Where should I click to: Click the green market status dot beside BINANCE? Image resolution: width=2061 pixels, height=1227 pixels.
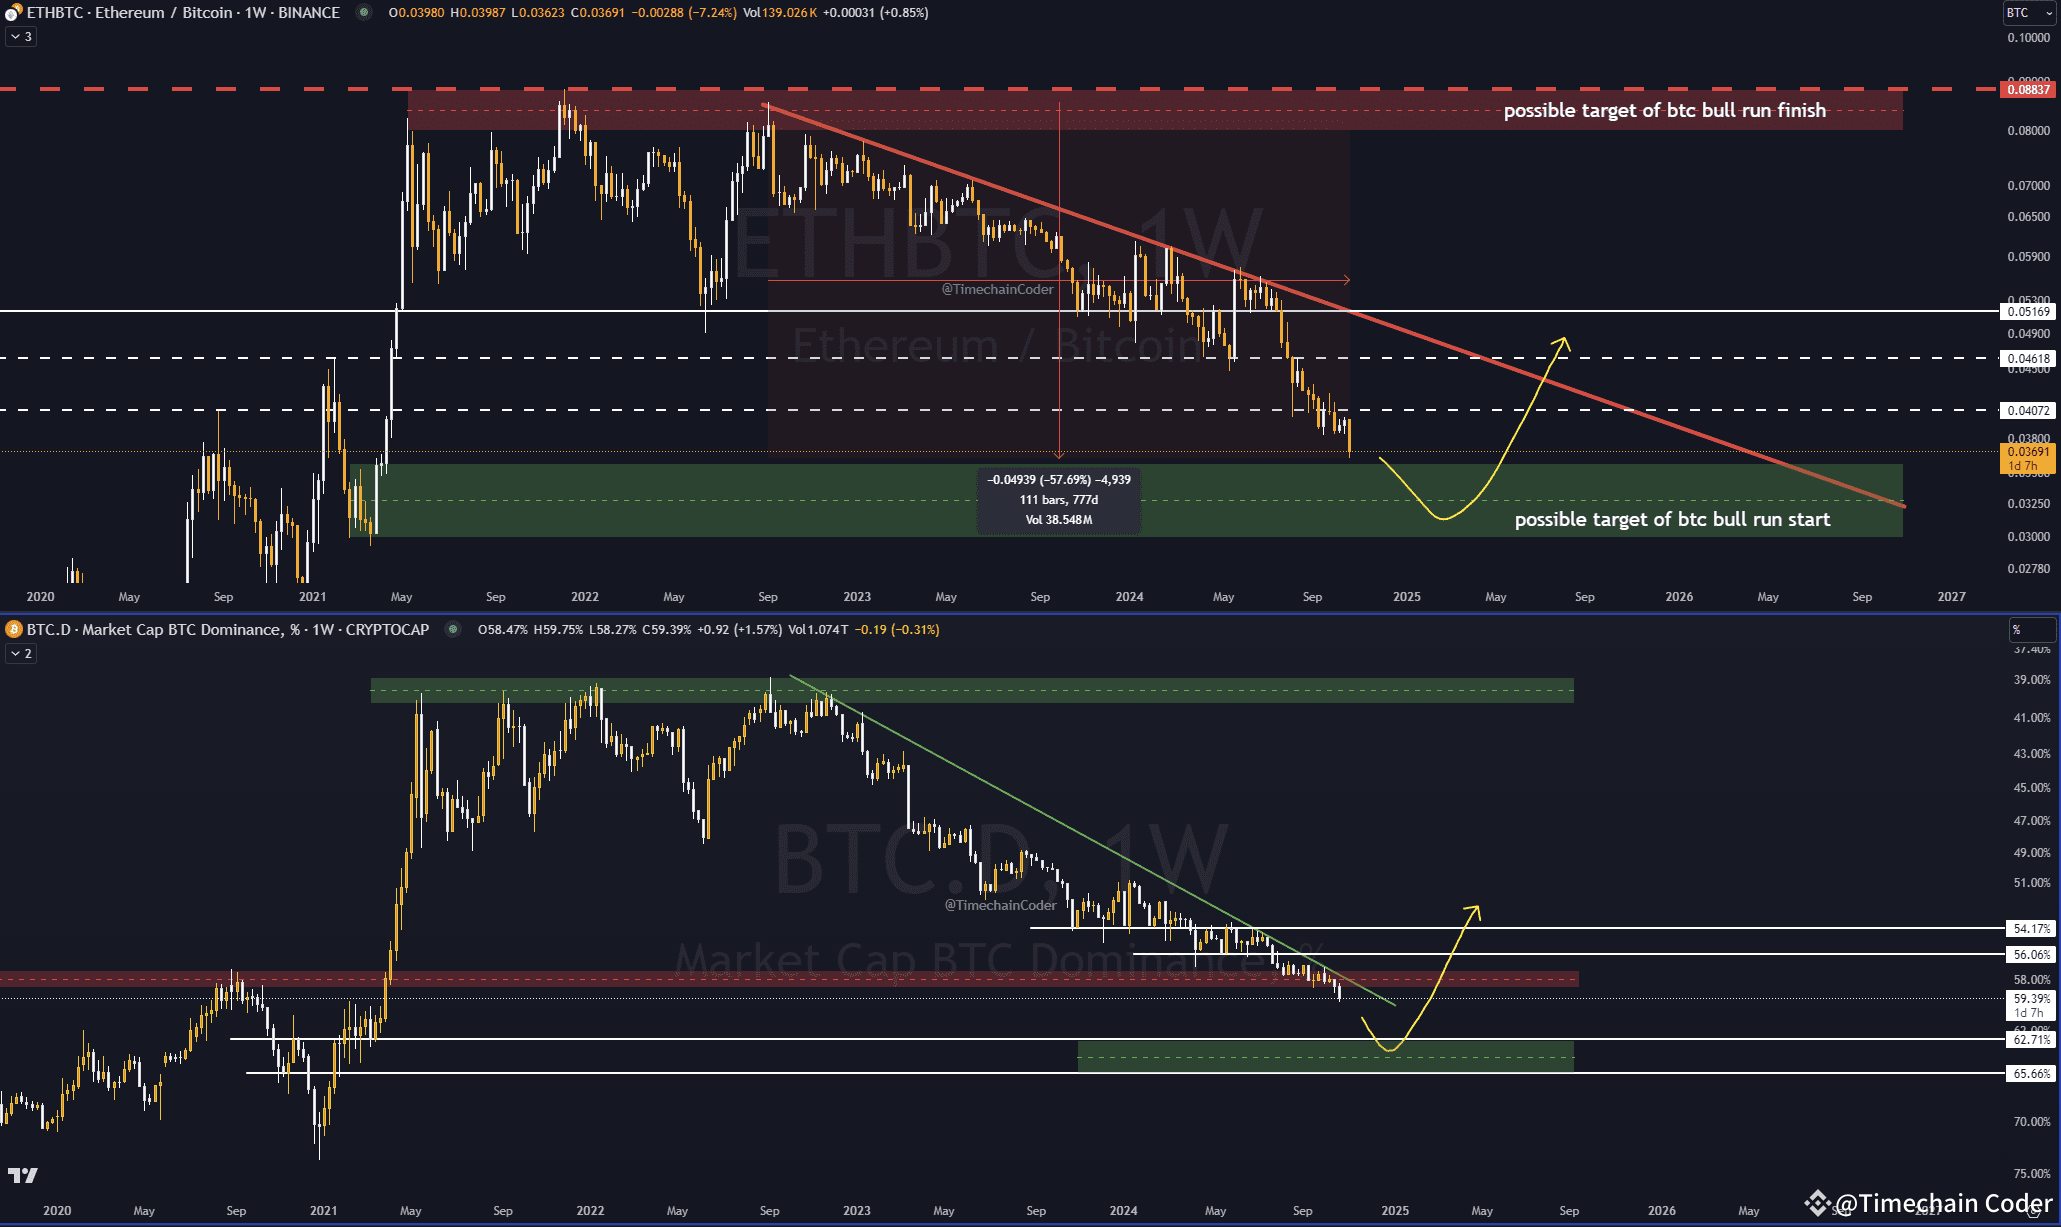pyautogui.click(x=364, y=13)
